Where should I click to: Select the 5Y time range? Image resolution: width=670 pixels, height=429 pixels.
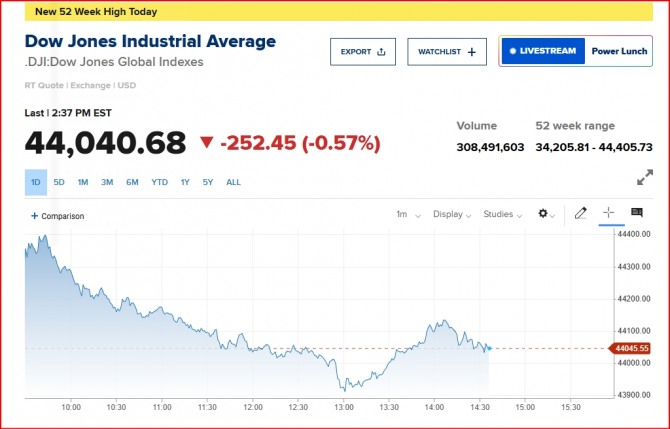tap(208, 183)
